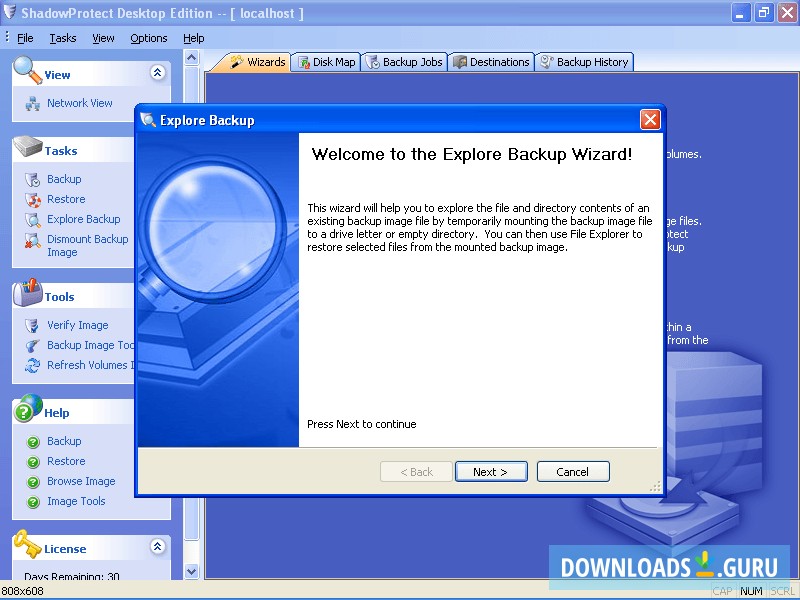Image resolution: width=800 pixels, height=600 pixels.
Task: Click sidebar scrollbar up arrow
Action: pos(191,58)
